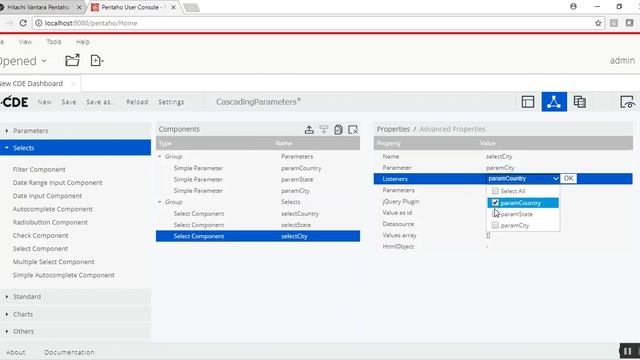Confirm listeners with the OK button
Image resolution: width=640 pixels, height=360 pixels.
(x=568, y=178)
